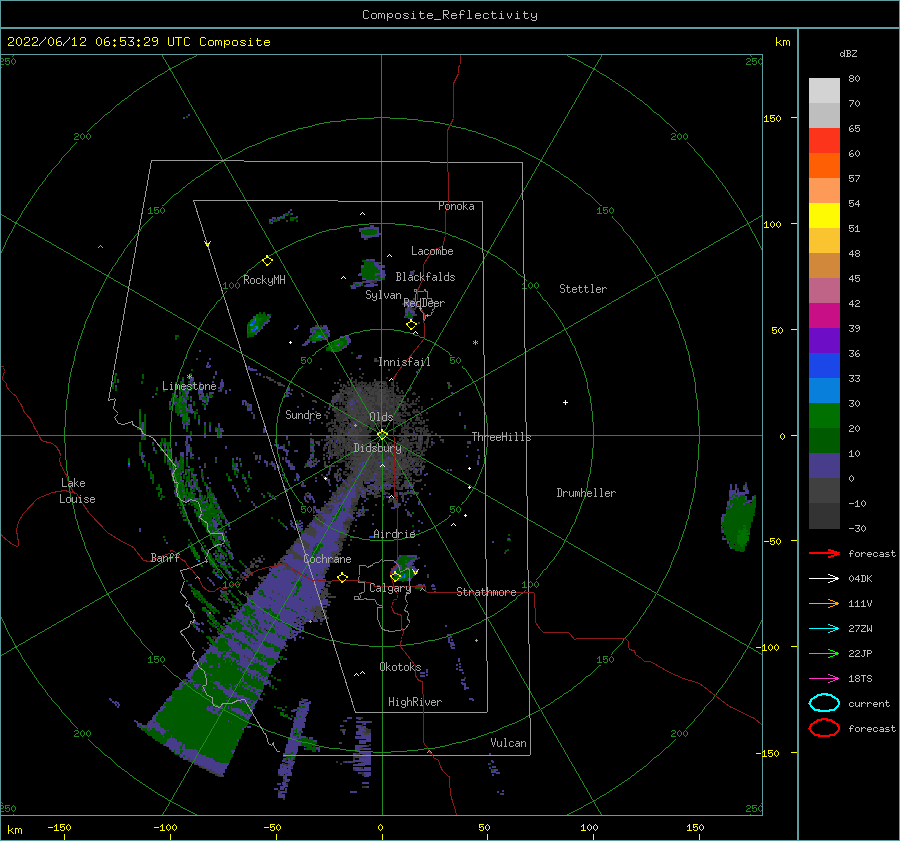Click the Calgary city label

click(390, 588)
